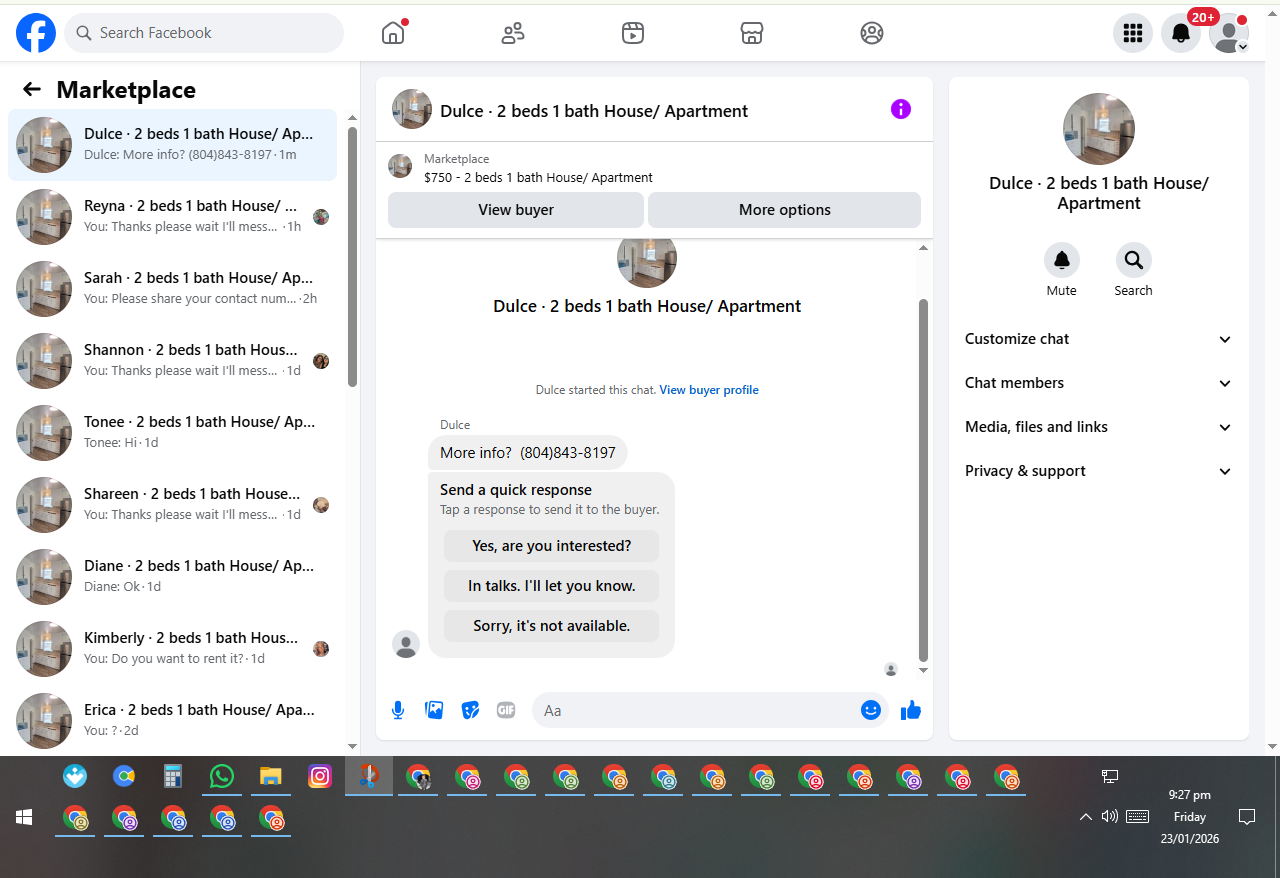Expand Media, files and links section
This screenshot has height=878, width=1280.
coord(1099,427)
